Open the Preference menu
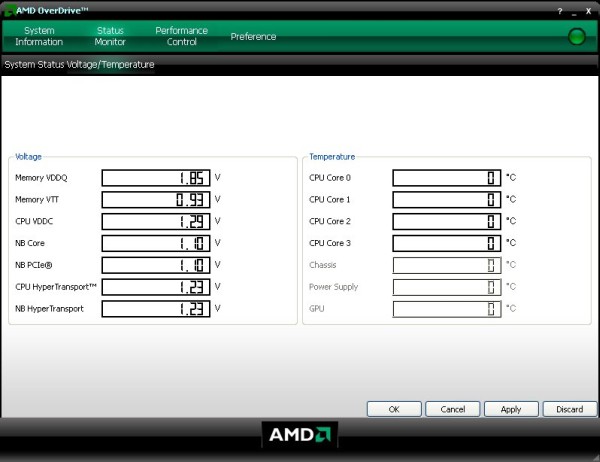 tap(253, 36)
